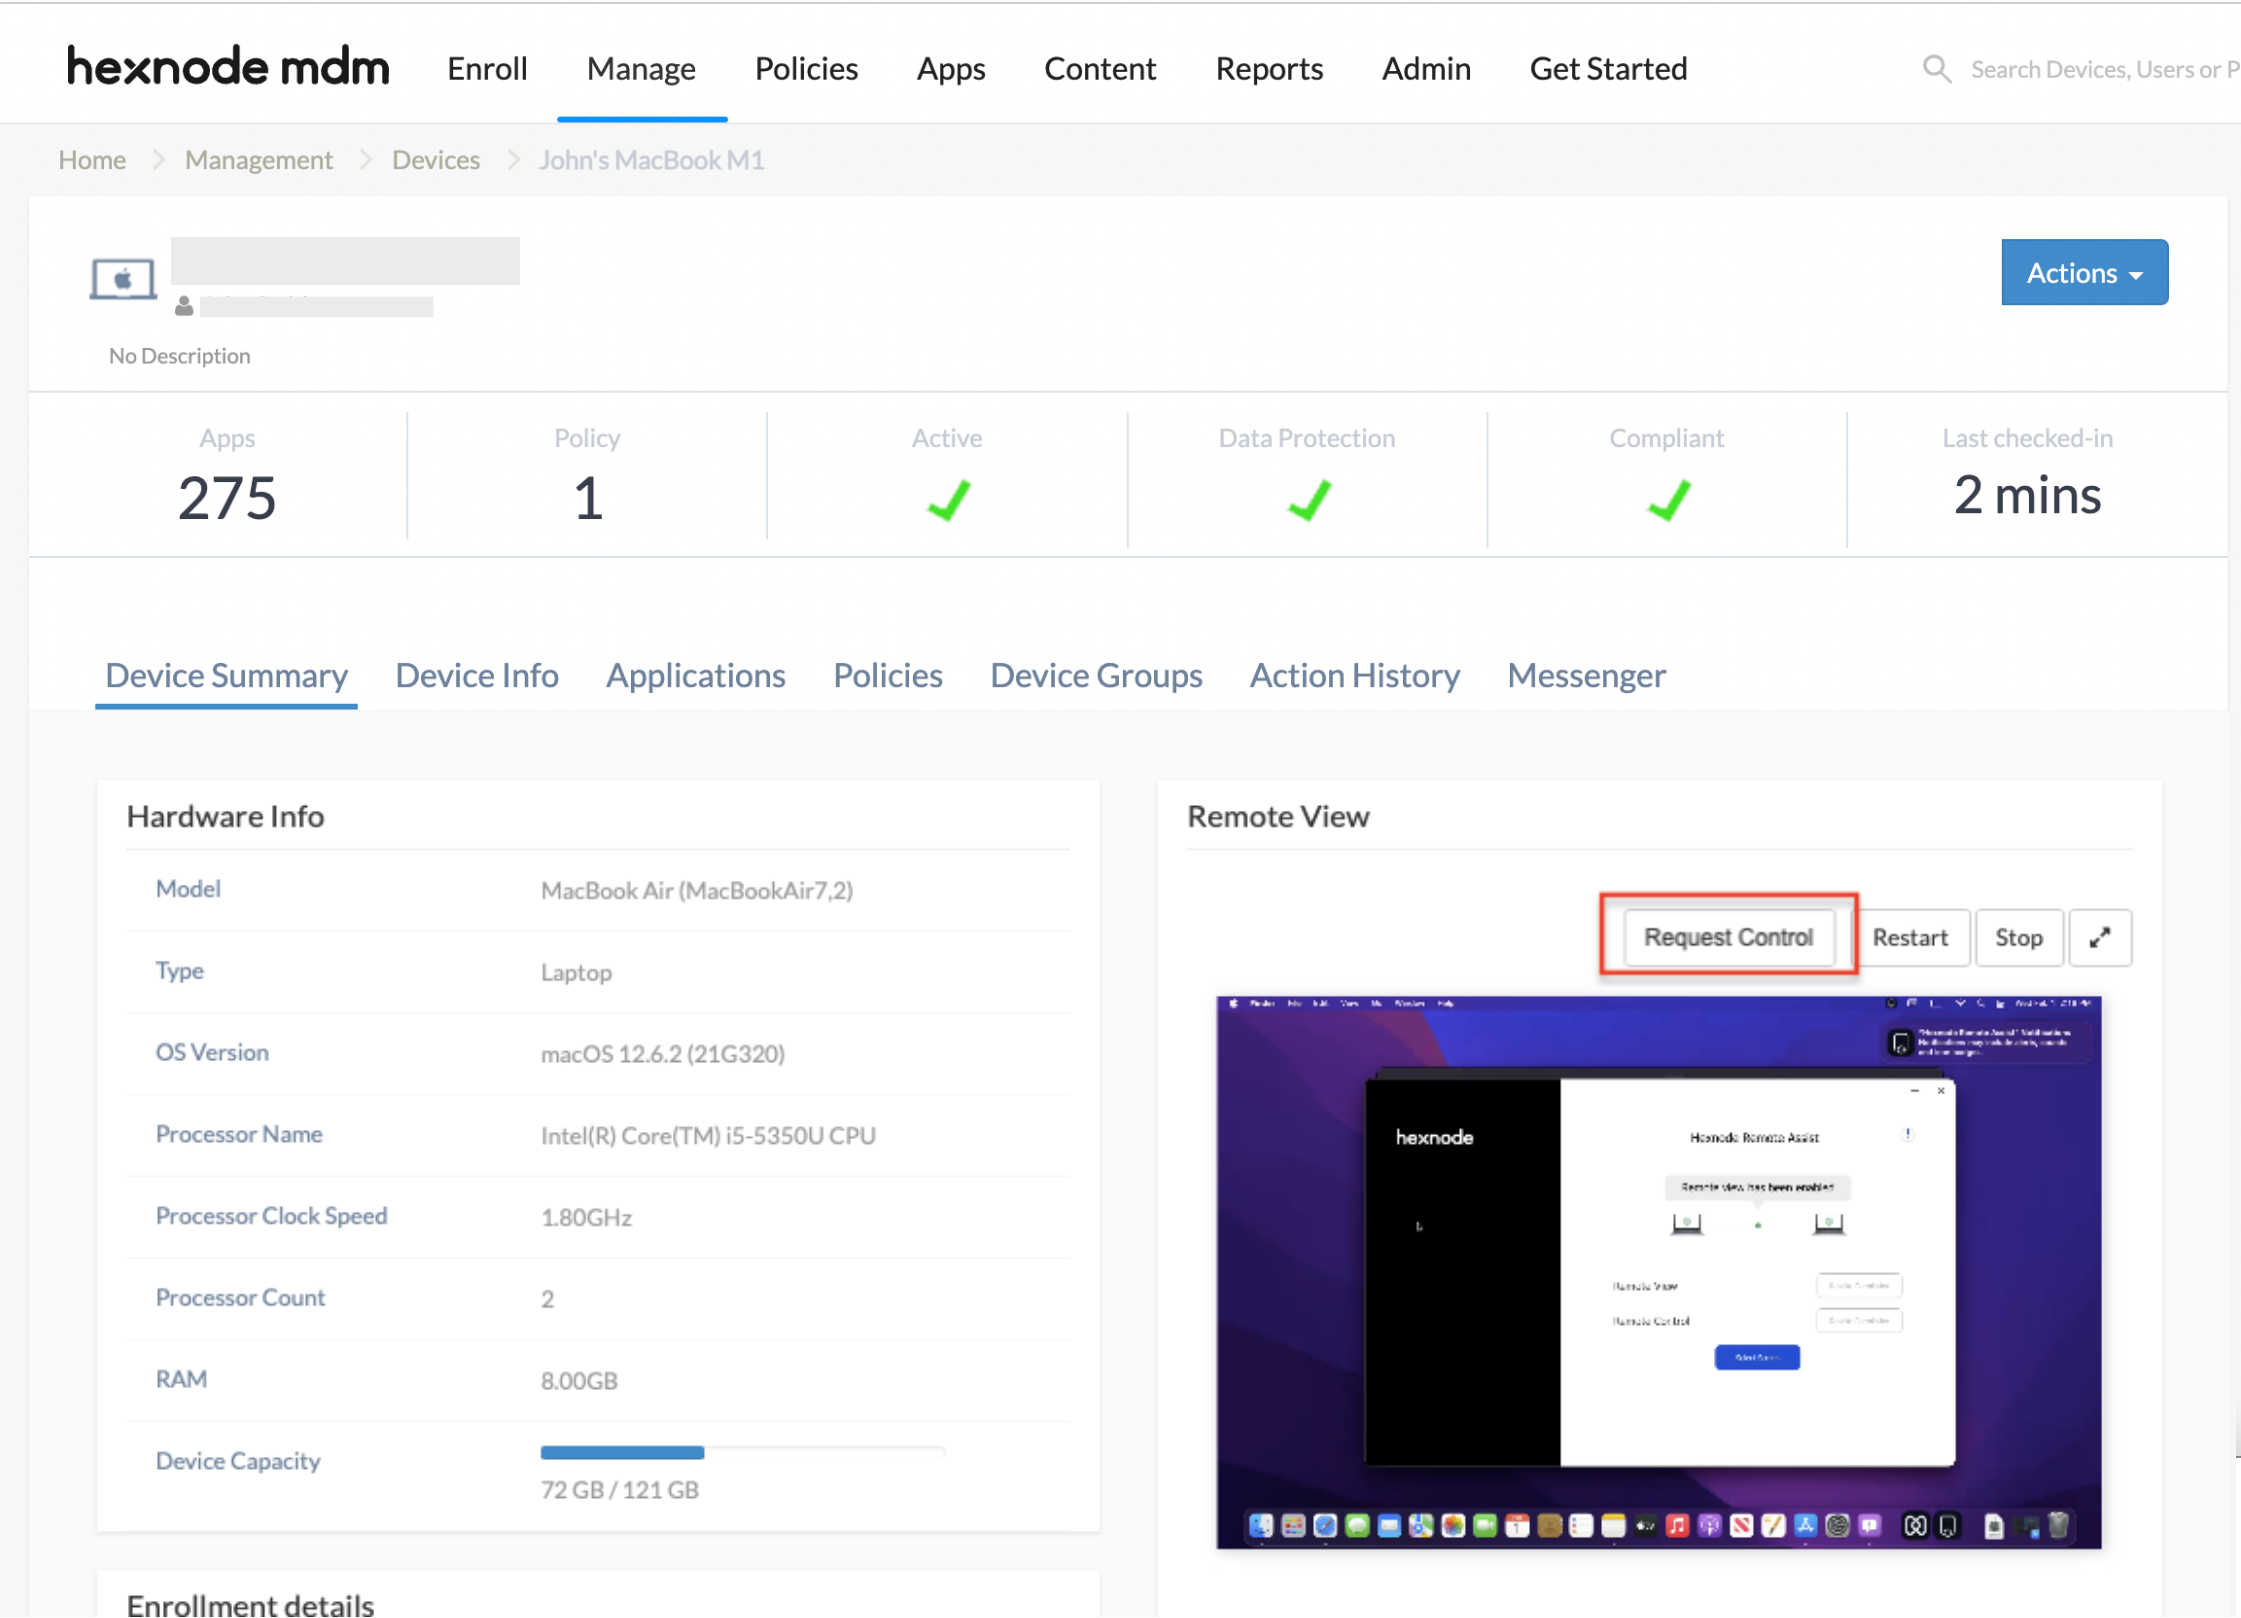Click the search magnifier icon

[x=1936, y=69]
